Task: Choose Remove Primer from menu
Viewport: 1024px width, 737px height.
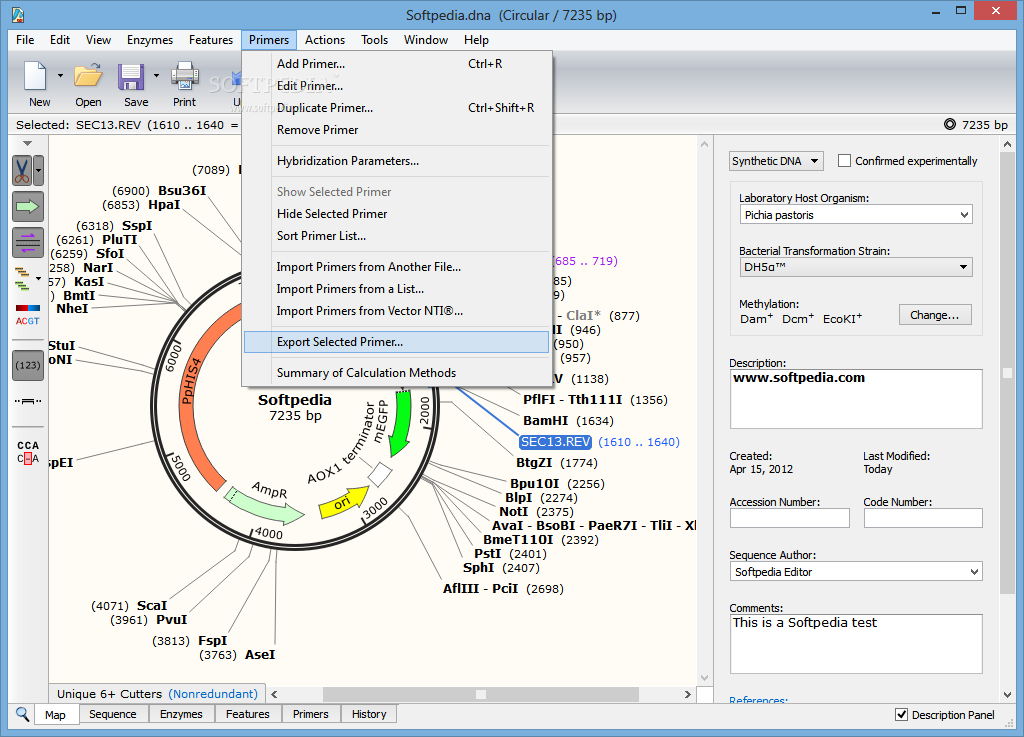Action: tap(397, 130)
